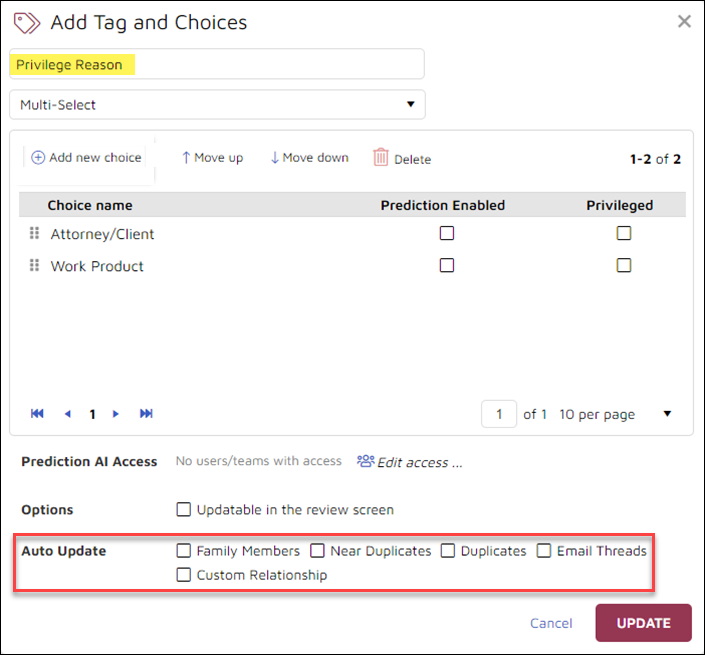Open Edit access for Prediction AI

(410, 462)
